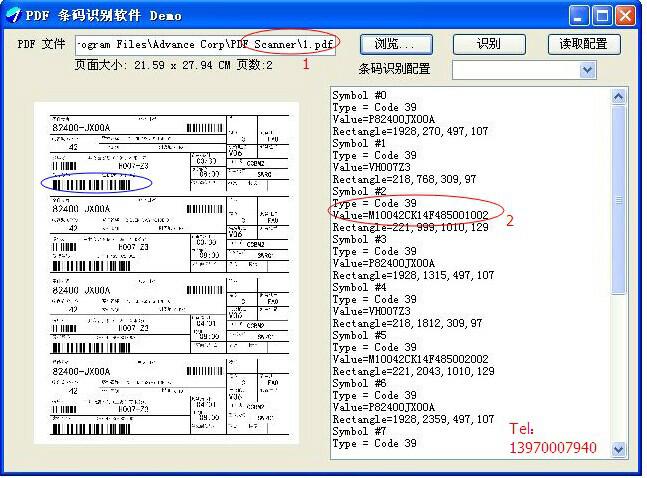
Task: Open the 条码识别配置 dropdown arrow
Action: coord(587,70)
